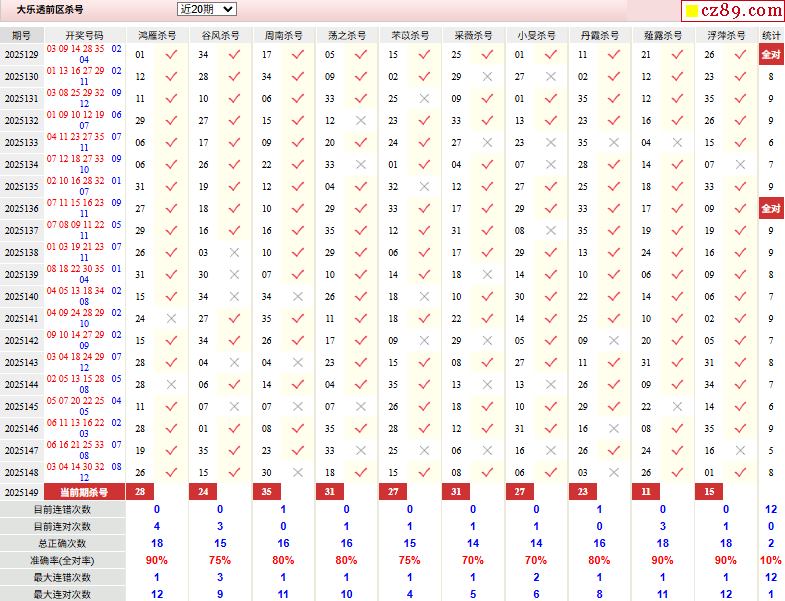Click 浮萍杀号 gray cross for issue 2025134
Viewport: 785px width, 601px height.
pos(740,165)
